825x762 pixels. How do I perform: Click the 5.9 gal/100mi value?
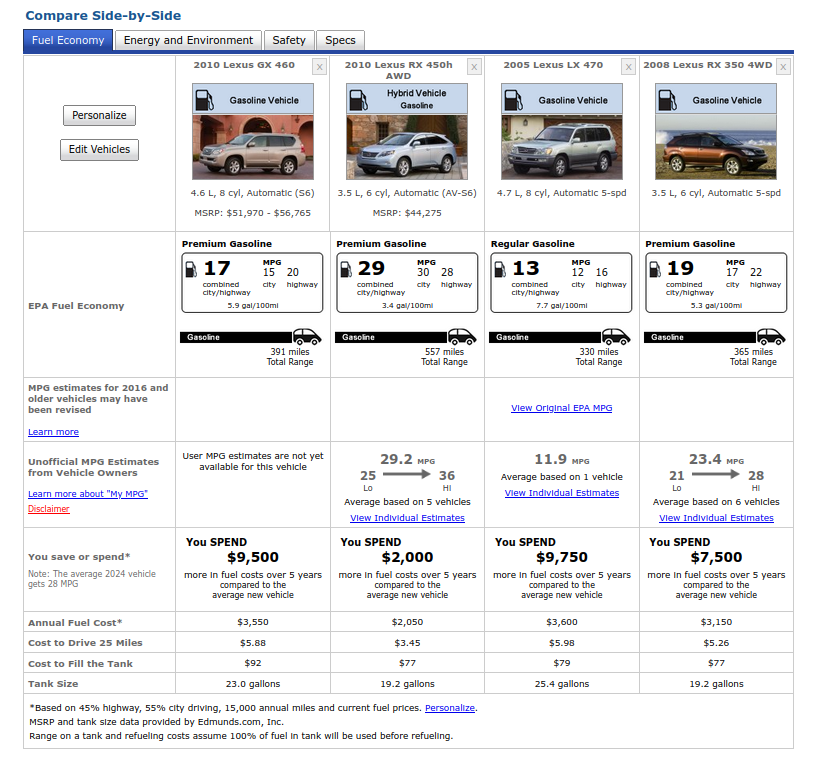click(253, 306)
